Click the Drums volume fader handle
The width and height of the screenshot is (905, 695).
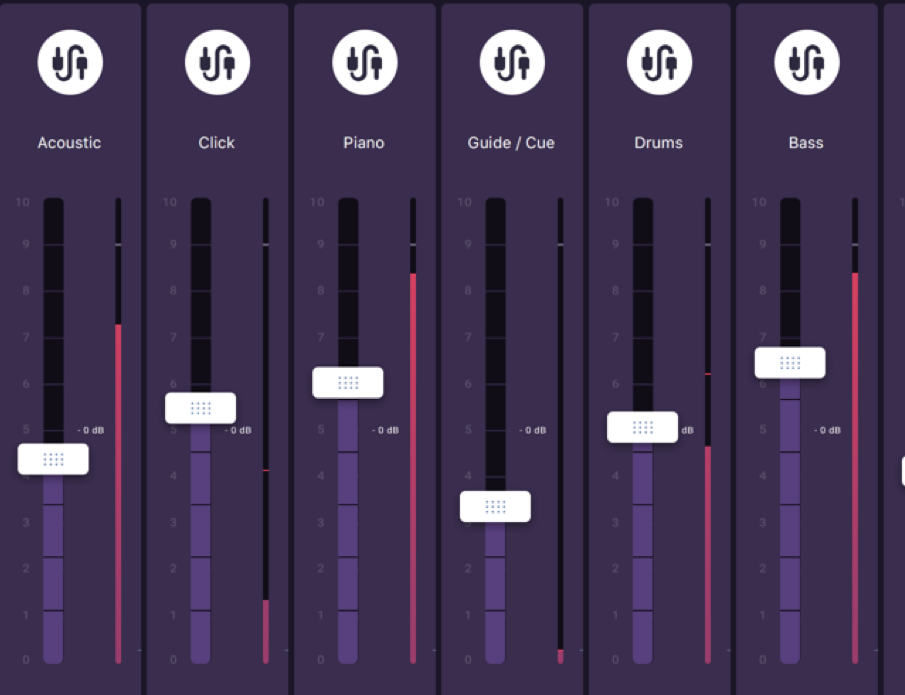click(x=642, y=427)
